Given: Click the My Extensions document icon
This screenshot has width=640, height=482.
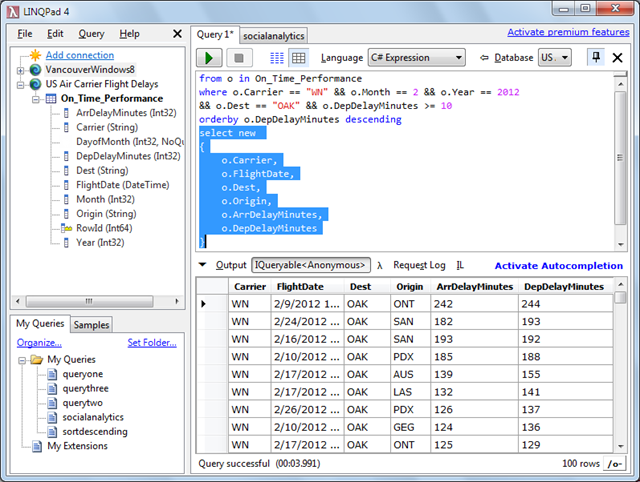Looking at the screenshot, I should click(x=37, y=446).
